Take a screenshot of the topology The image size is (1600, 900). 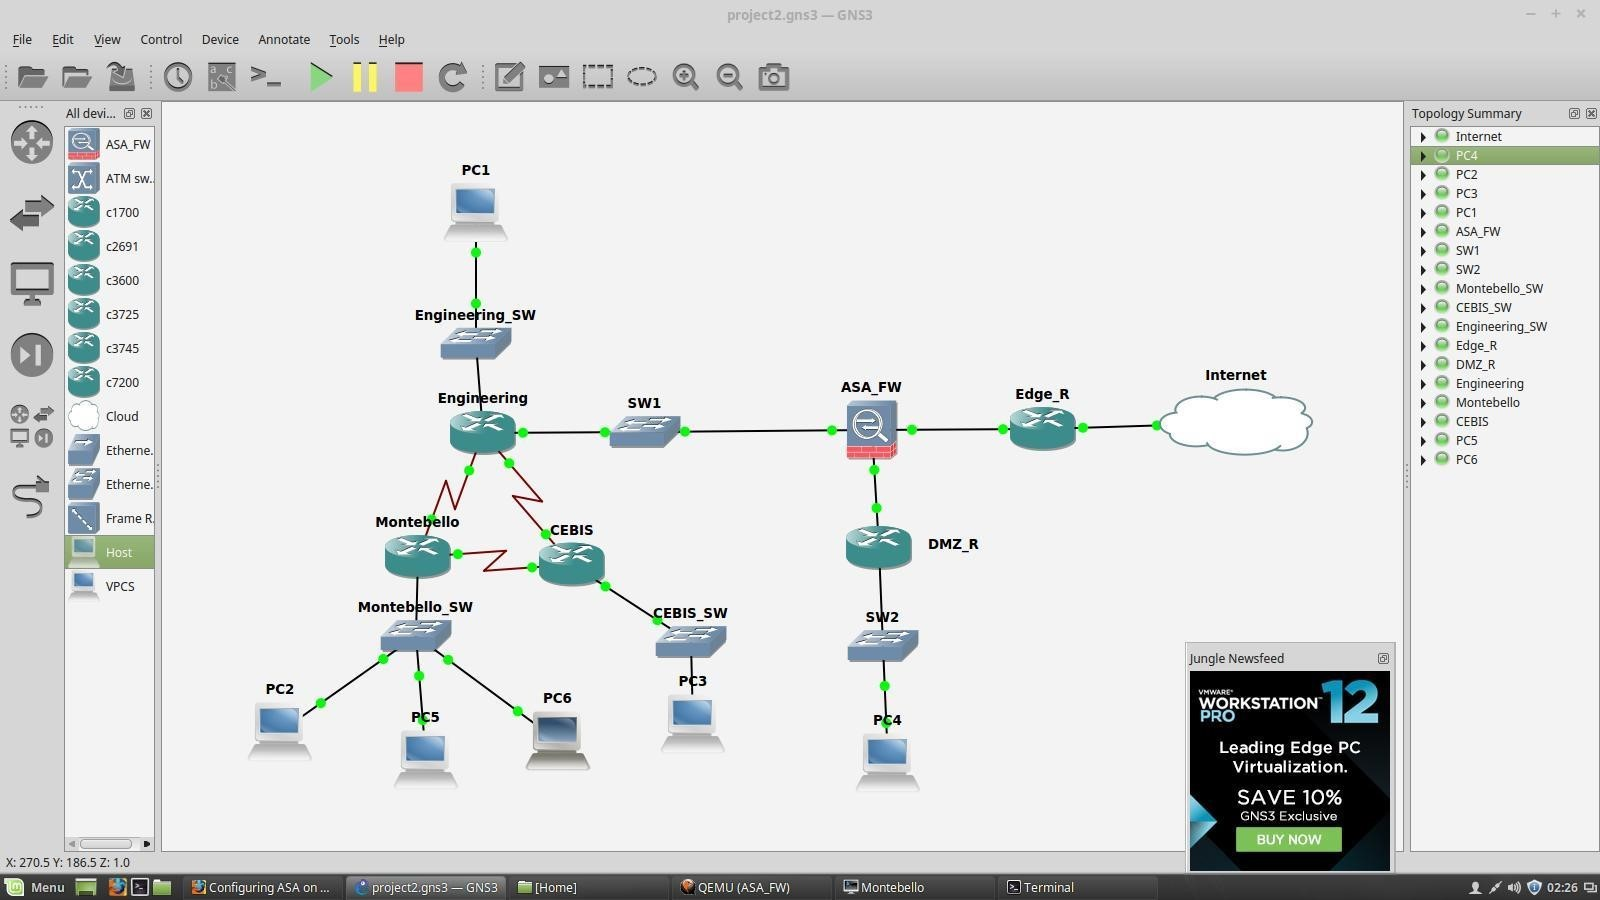(773, 76)
